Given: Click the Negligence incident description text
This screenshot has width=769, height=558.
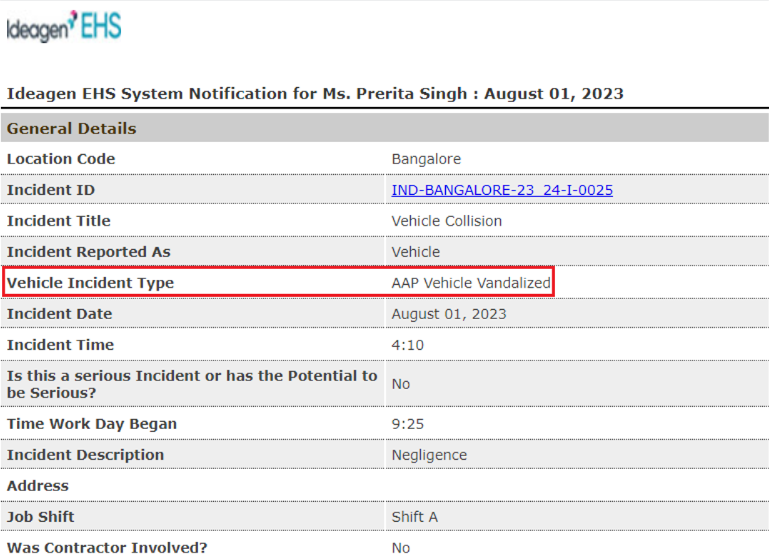Looking at the screenshot, I should (x=429, y=455).
